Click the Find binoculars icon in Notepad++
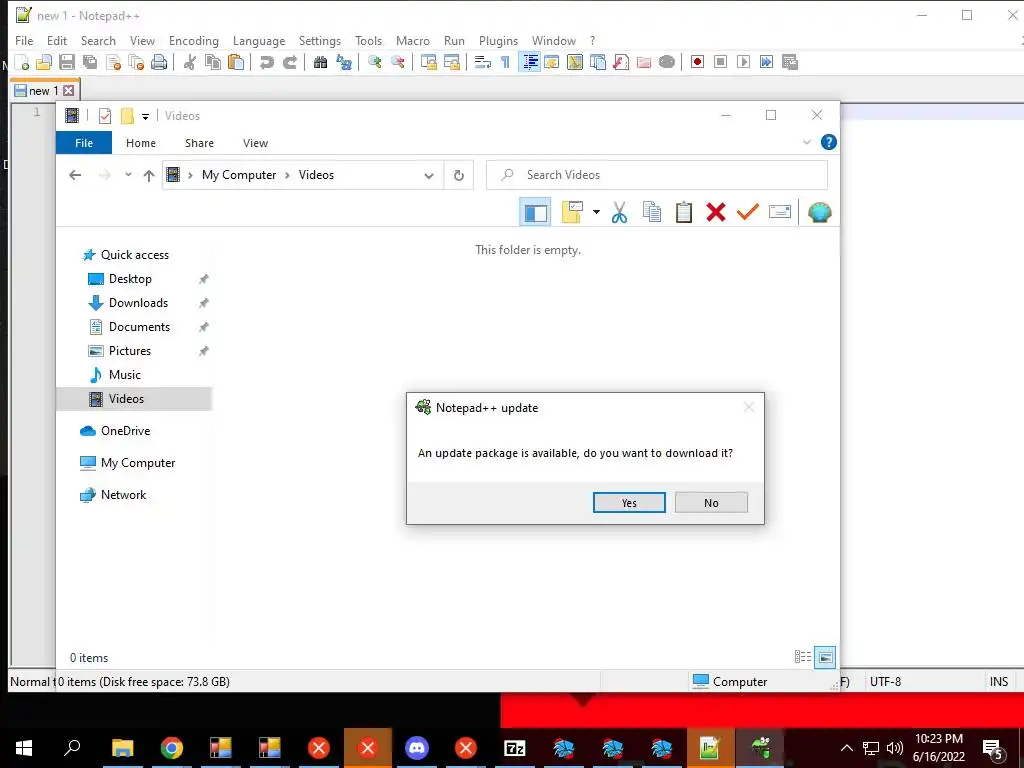Image resolution: width=1024 pixels, height=768 pixels. [x=320, y=62]
